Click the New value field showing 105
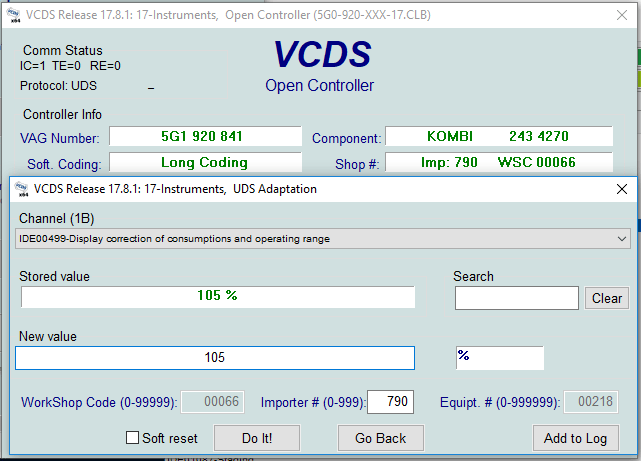The image size is (641, 461). pyautogui.click(x=215, y=358)
